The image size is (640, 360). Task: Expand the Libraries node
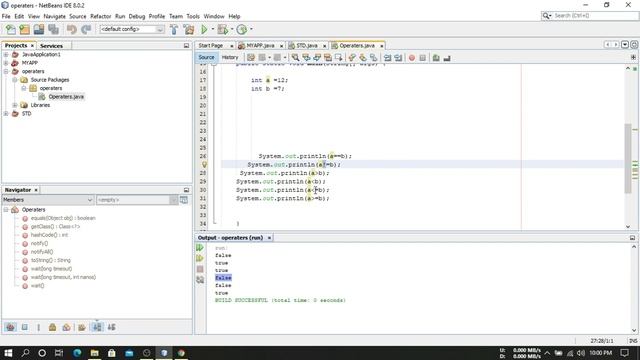(x=15, y=105)
